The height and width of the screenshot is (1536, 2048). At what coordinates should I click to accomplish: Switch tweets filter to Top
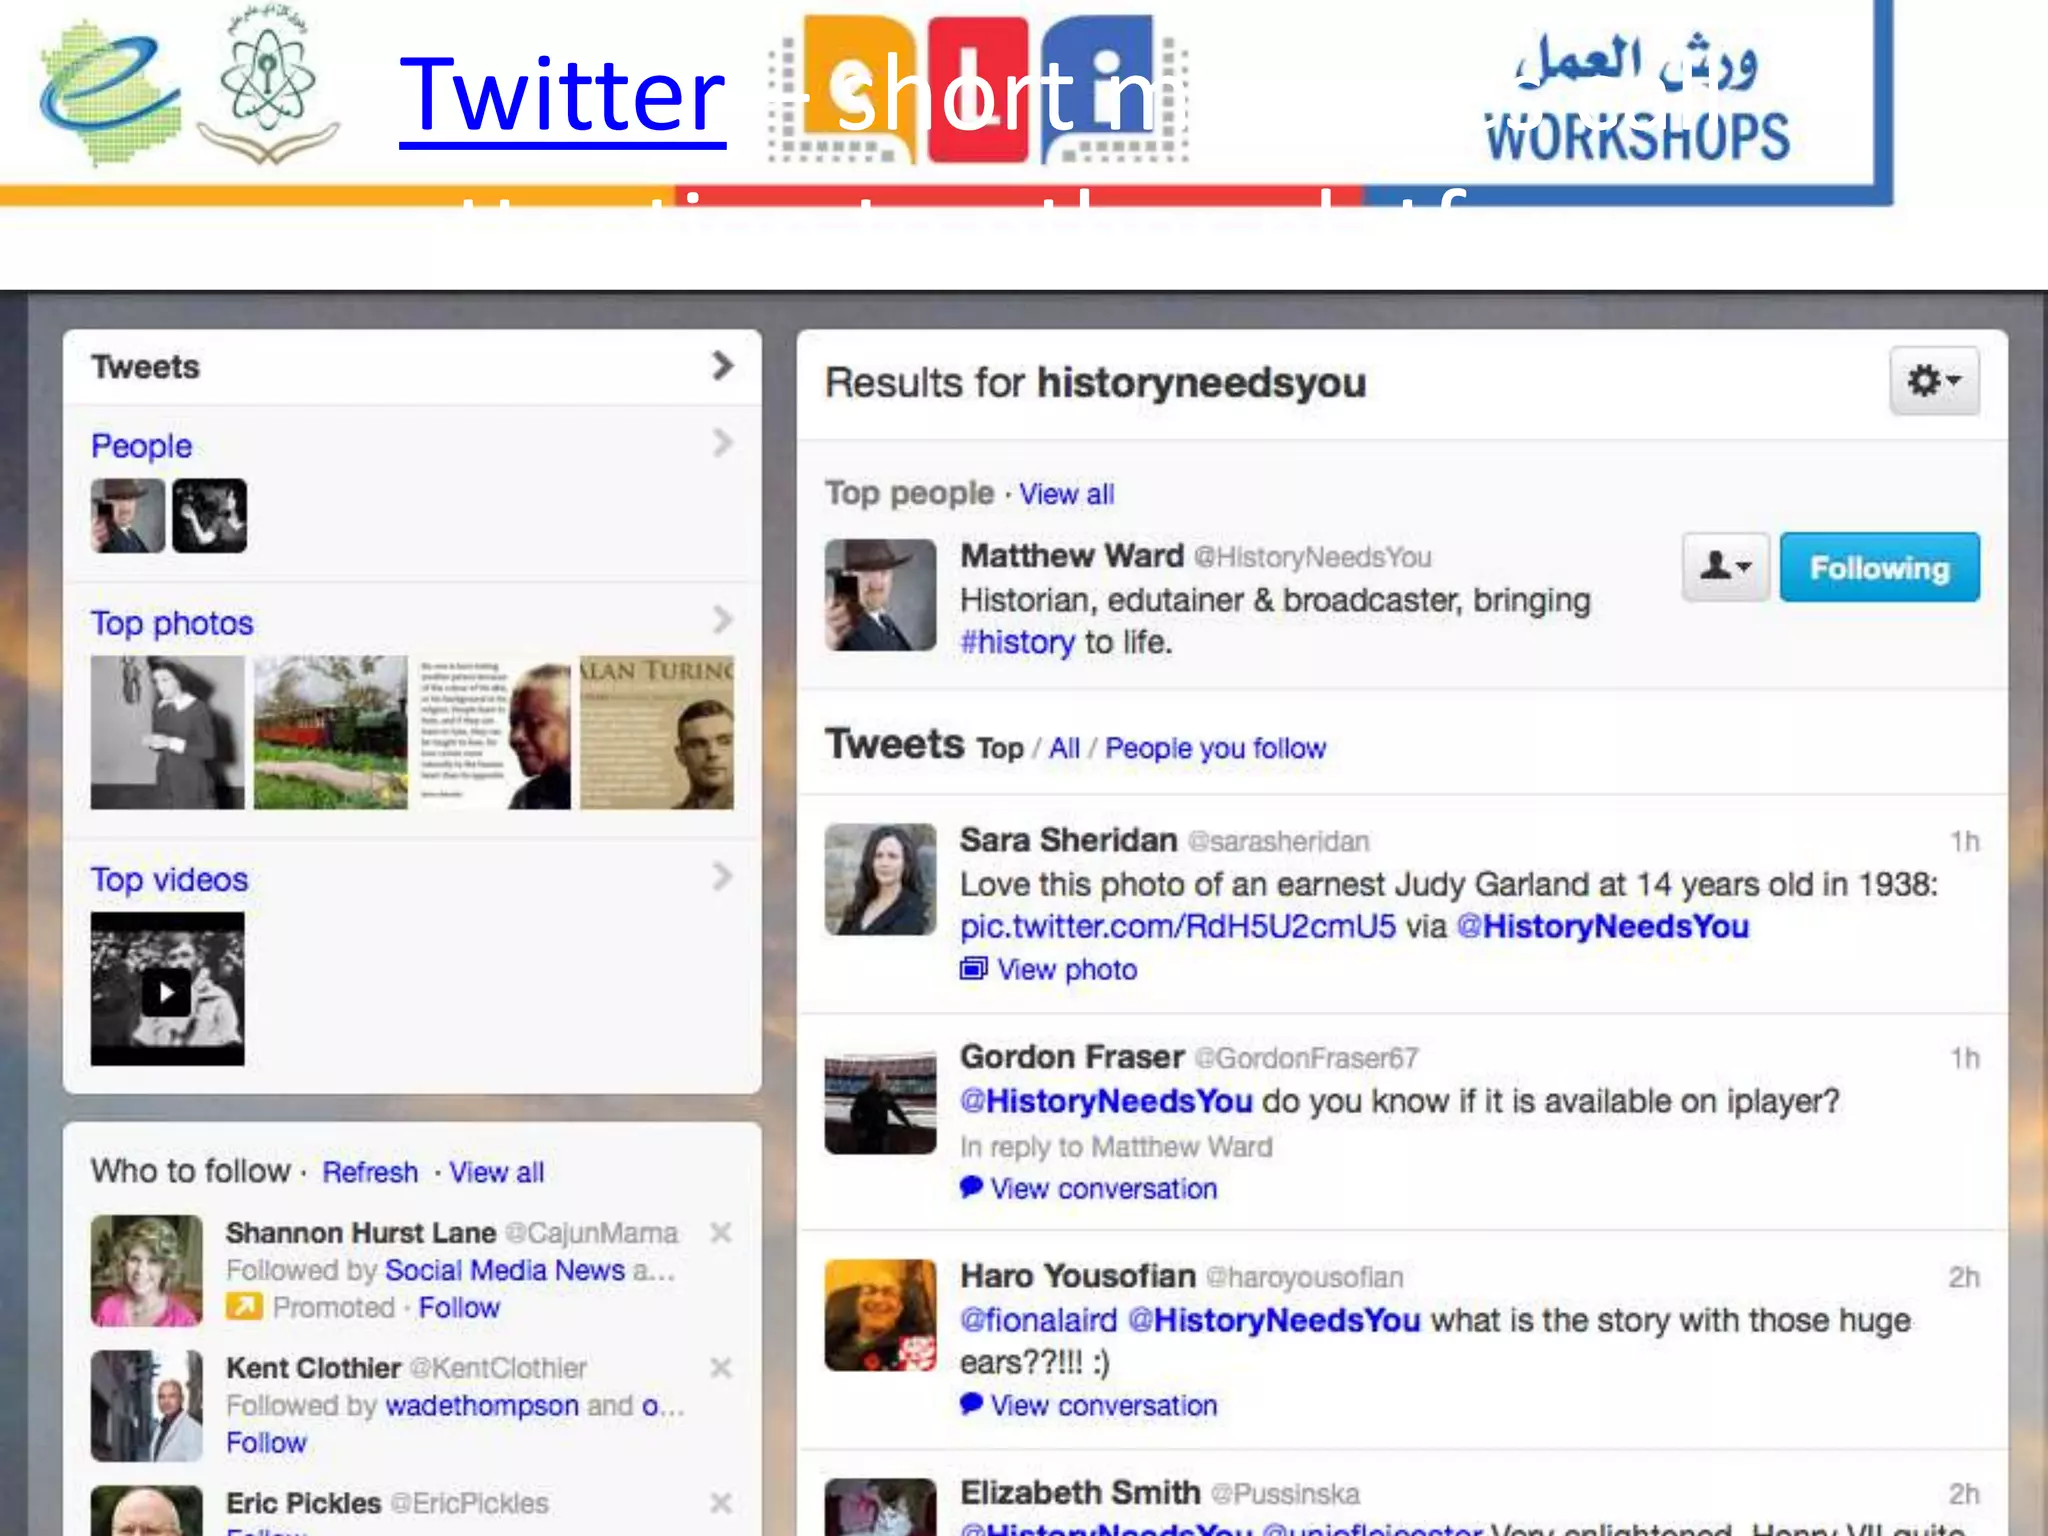pyautogui.click(x=1000, y=748)
